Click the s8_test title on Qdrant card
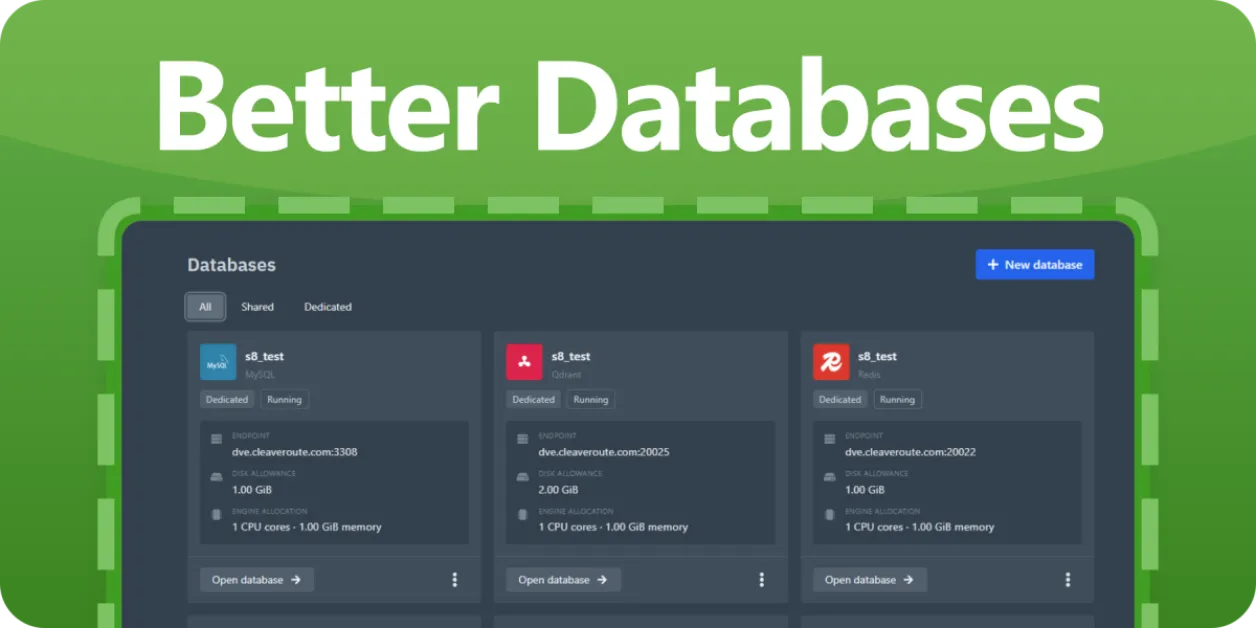The width and height of the screenshot is (1256, 628). click(571, 356)
